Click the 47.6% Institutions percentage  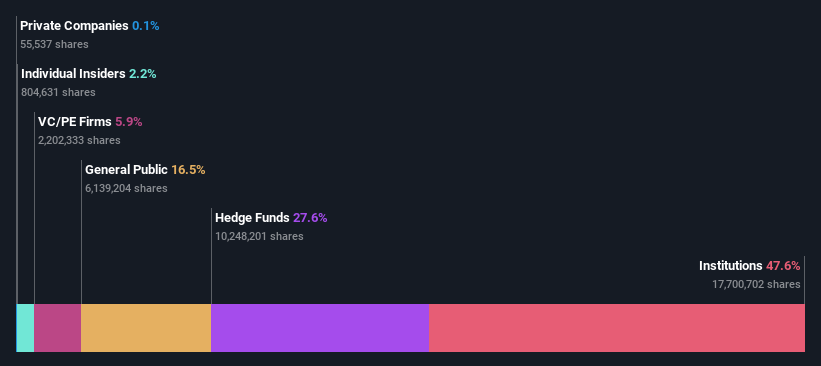click(x=783, y=266)
